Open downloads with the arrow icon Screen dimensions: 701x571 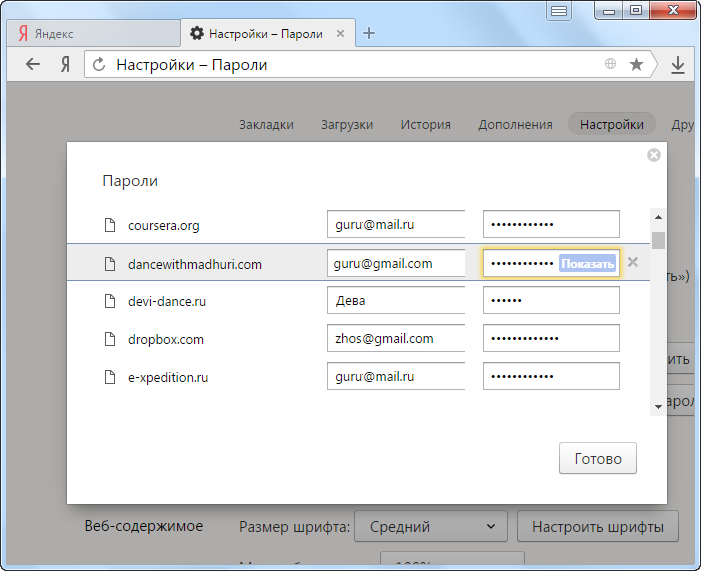pyautogui.click(x=678, y=65)
